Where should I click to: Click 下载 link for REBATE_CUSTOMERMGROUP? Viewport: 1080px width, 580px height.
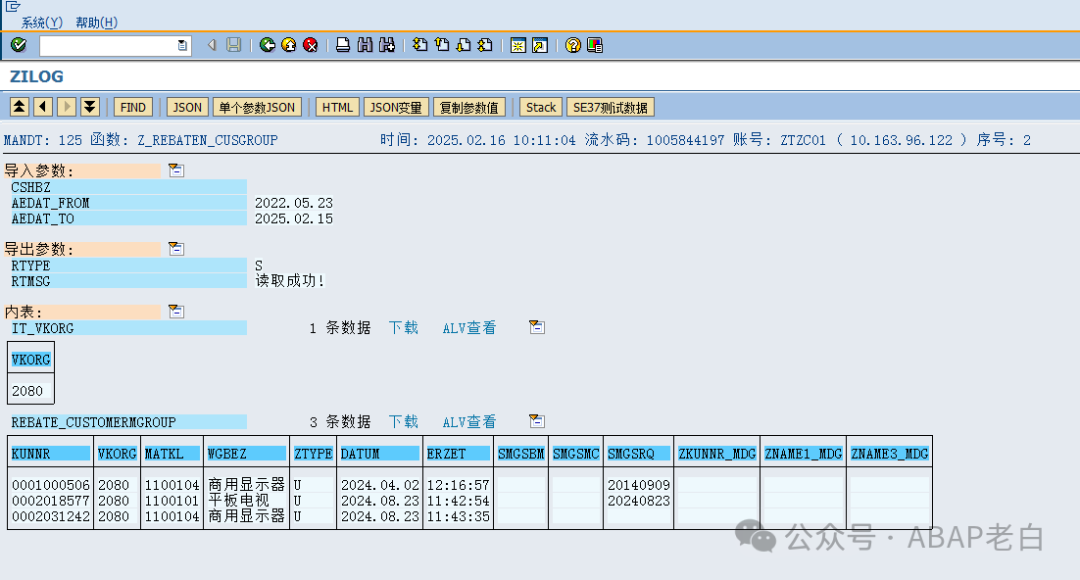(404, 421)
